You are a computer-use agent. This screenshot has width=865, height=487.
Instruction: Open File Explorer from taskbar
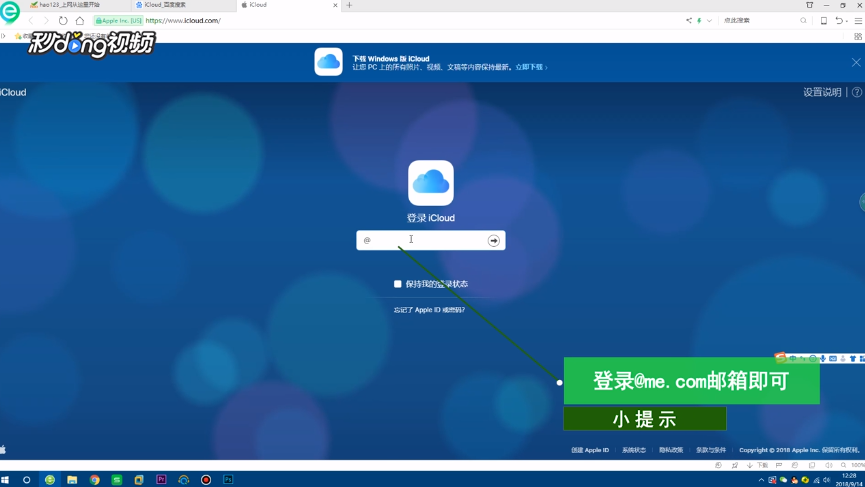72,480
